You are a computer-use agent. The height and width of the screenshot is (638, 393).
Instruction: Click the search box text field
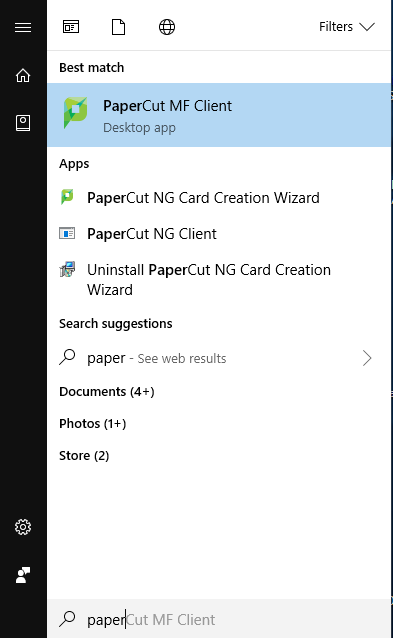219,619
